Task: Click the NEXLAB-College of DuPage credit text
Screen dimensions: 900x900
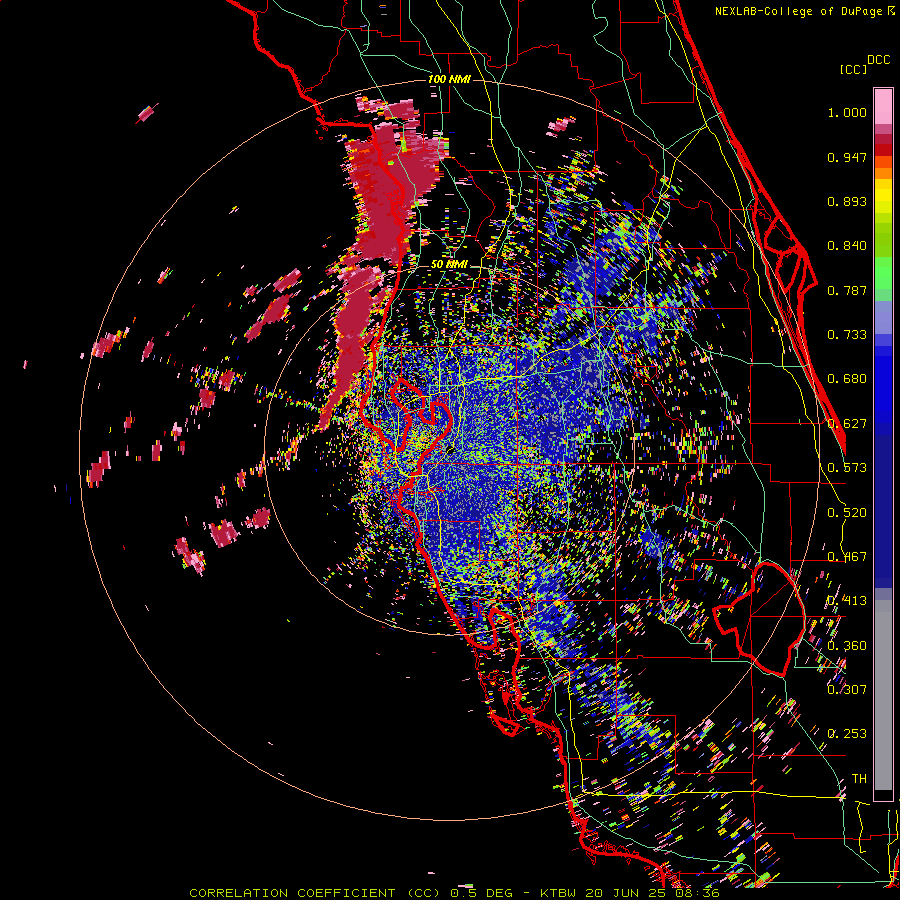Action: tap(798, 11)
